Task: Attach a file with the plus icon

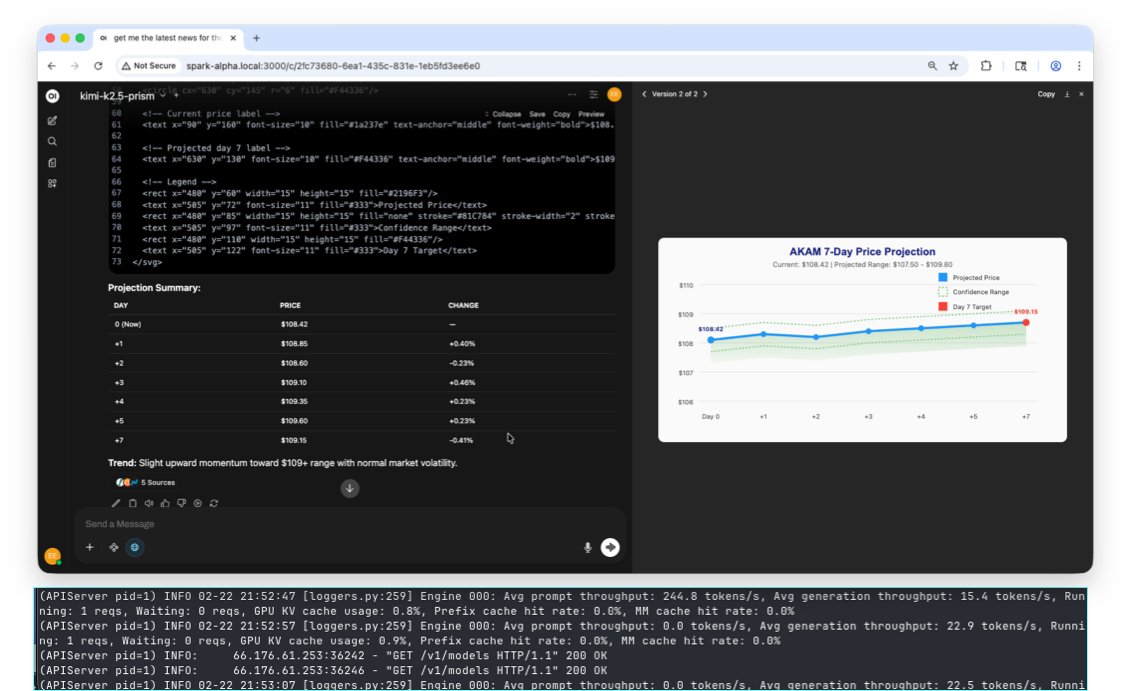Action: [x=89, y=547]
